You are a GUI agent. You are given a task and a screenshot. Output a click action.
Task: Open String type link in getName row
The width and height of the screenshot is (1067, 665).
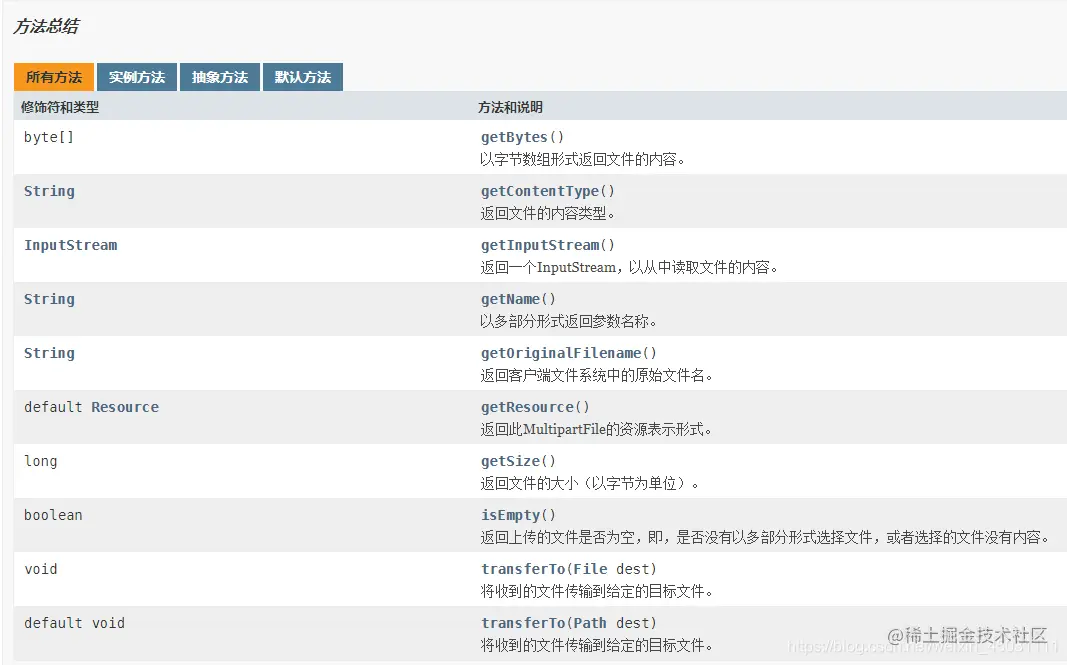pyautogui.click(x=49, y=299)
